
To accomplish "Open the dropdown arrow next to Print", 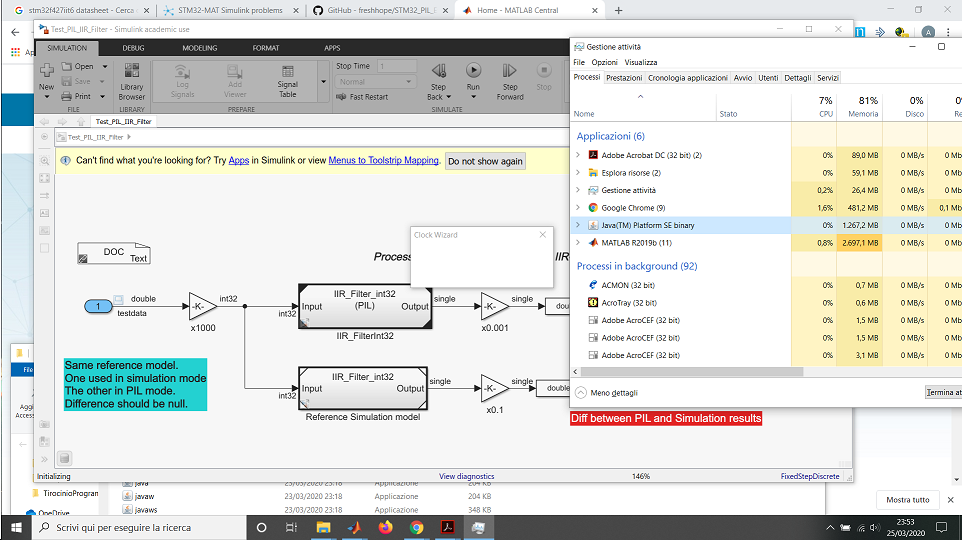I will click(102, 96).
